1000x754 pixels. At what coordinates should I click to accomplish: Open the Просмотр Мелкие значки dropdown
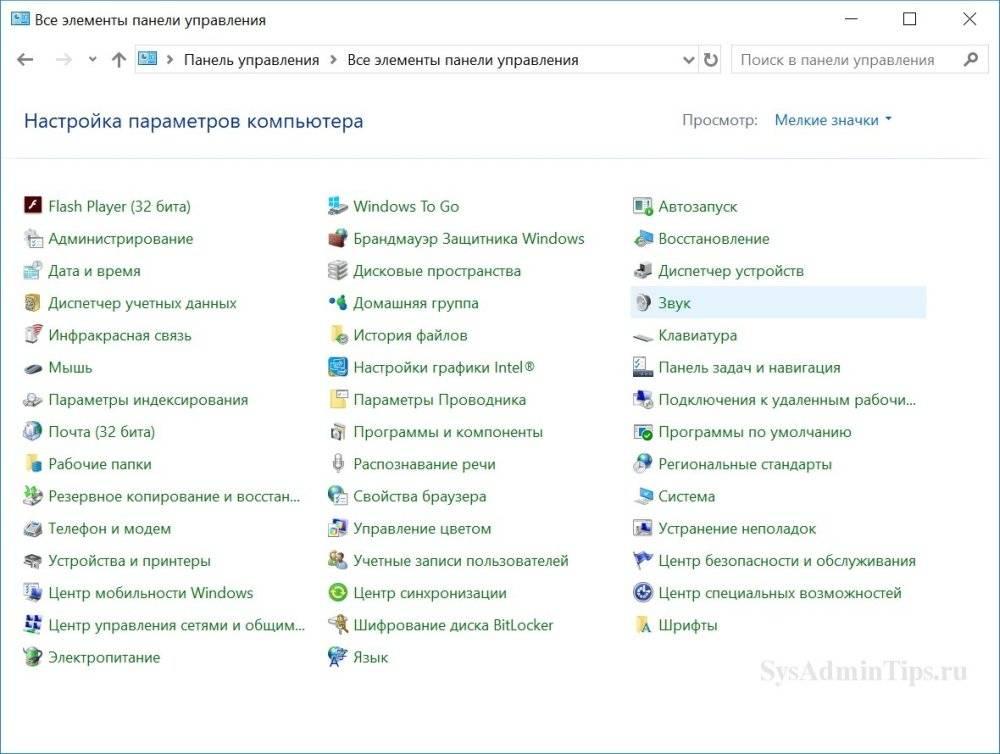coord(833,120)
